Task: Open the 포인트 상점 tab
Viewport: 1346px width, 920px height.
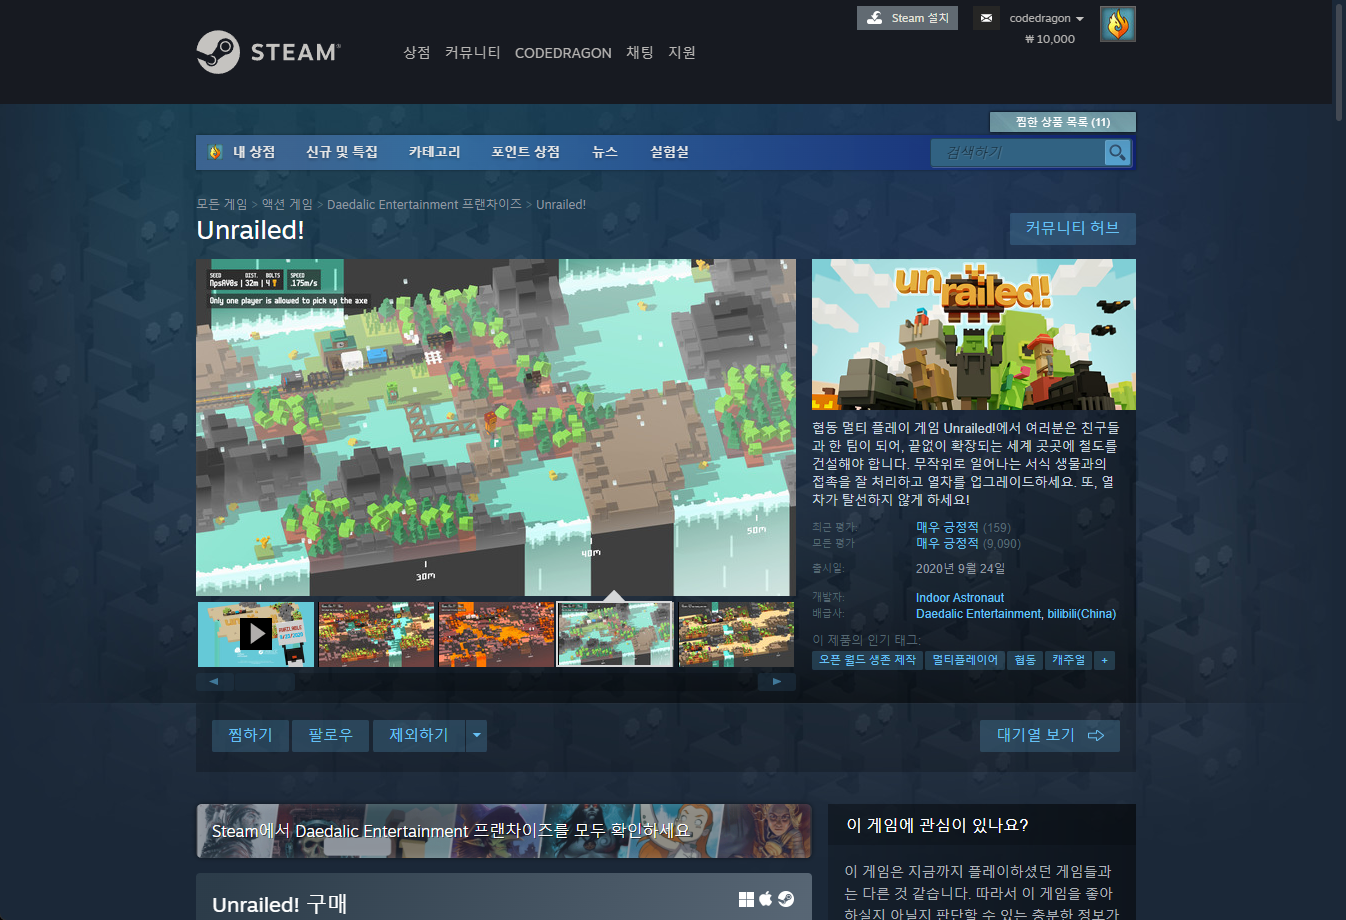Action: [526, 152]
